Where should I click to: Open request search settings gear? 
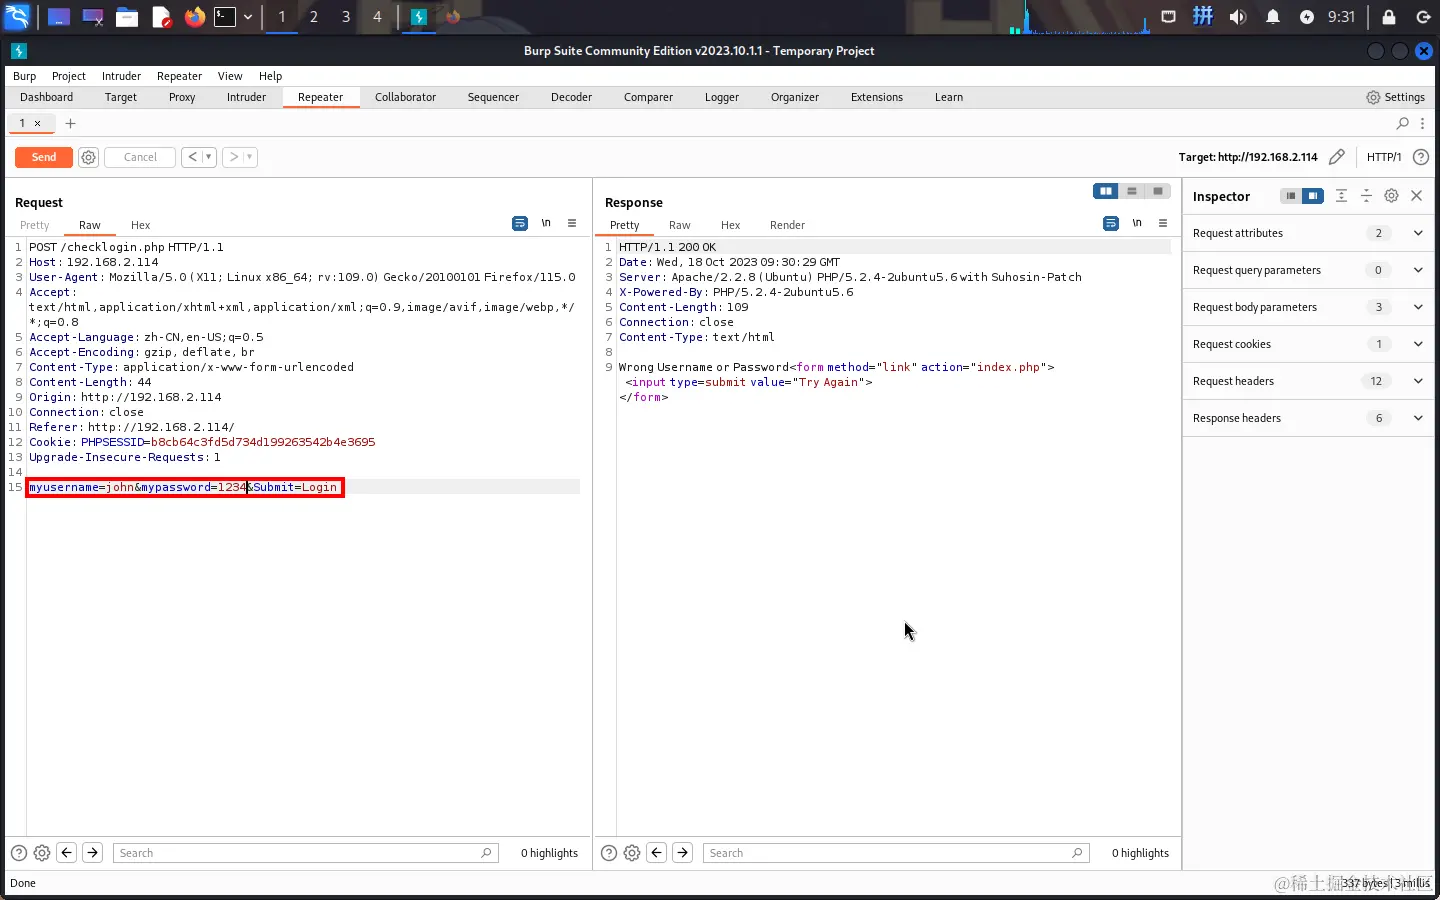[x=42, y=853]
